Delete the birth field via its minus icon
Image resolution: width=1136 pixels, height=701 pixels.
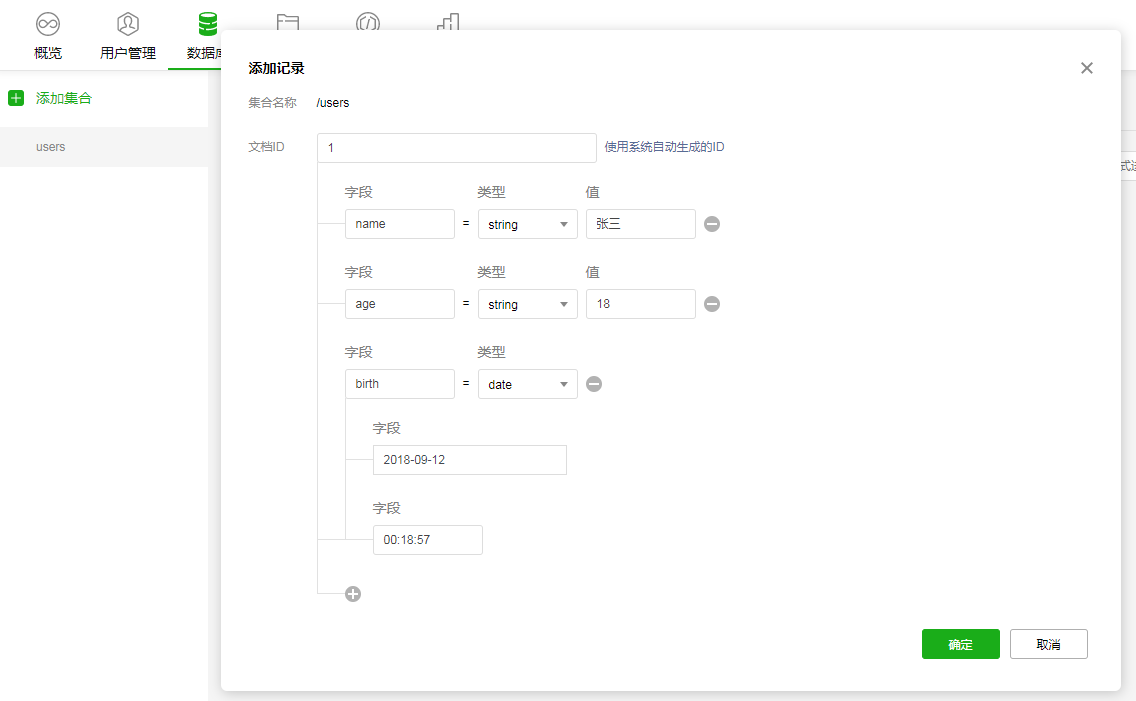point(594,384)
